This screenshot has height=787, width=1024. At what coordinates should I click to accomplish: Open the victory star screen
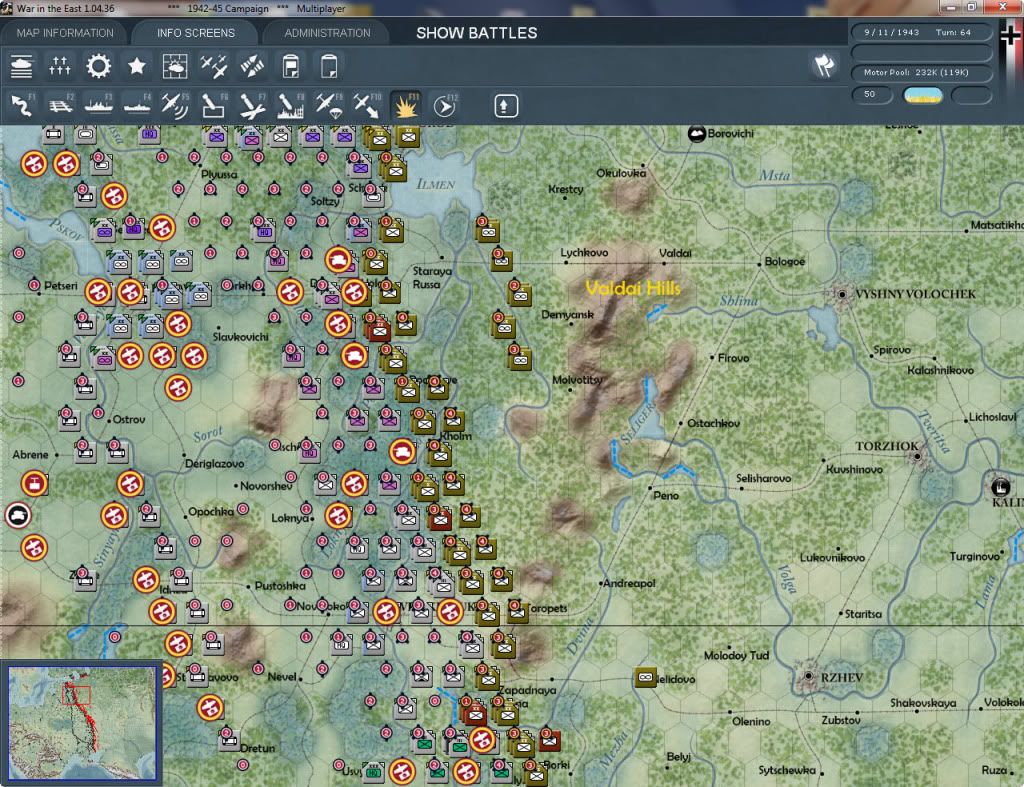[x=136, y=67]
